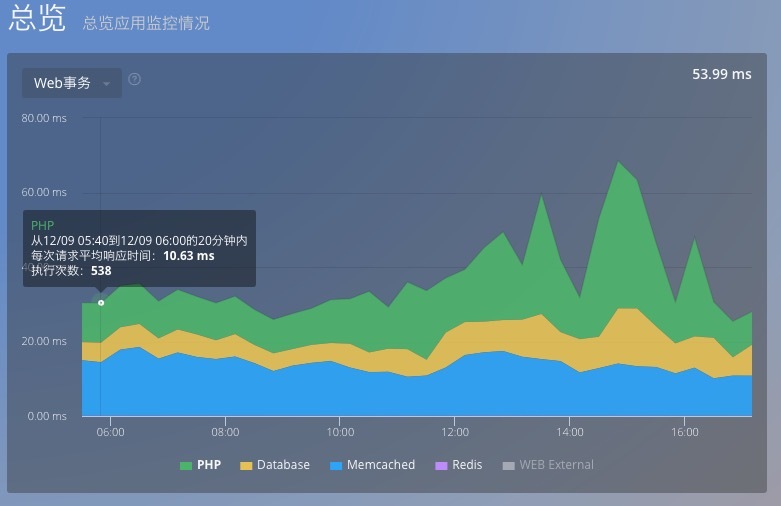781x506 pixels.
Task: Click the highlighted white data point marker
Action: (101, 302)
